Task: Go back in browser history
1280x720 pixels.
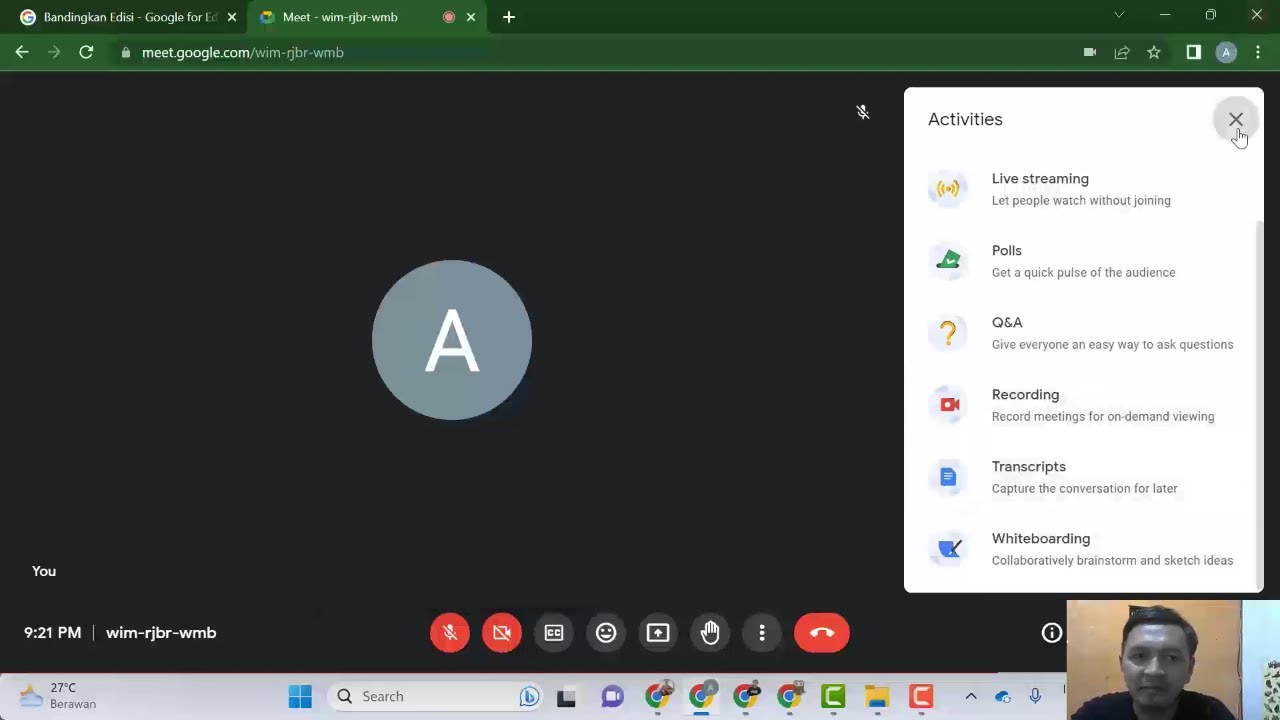Action: 22,52
